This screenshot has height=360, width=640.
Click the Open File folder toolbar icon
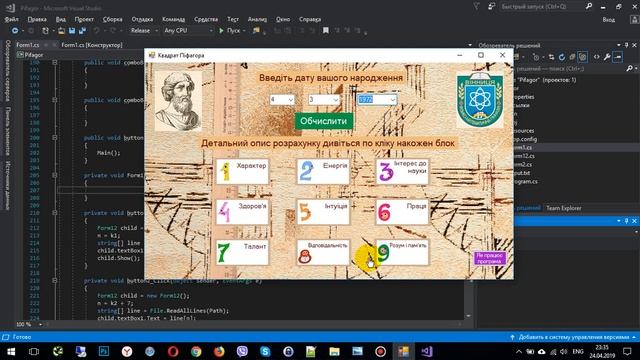click(61, 31)
